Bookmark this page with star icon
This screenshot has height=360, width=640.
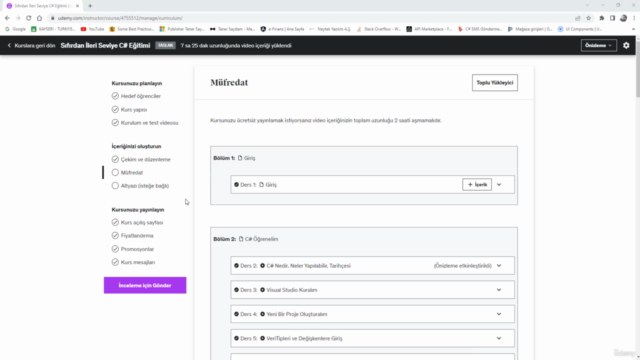click(589, 18)
